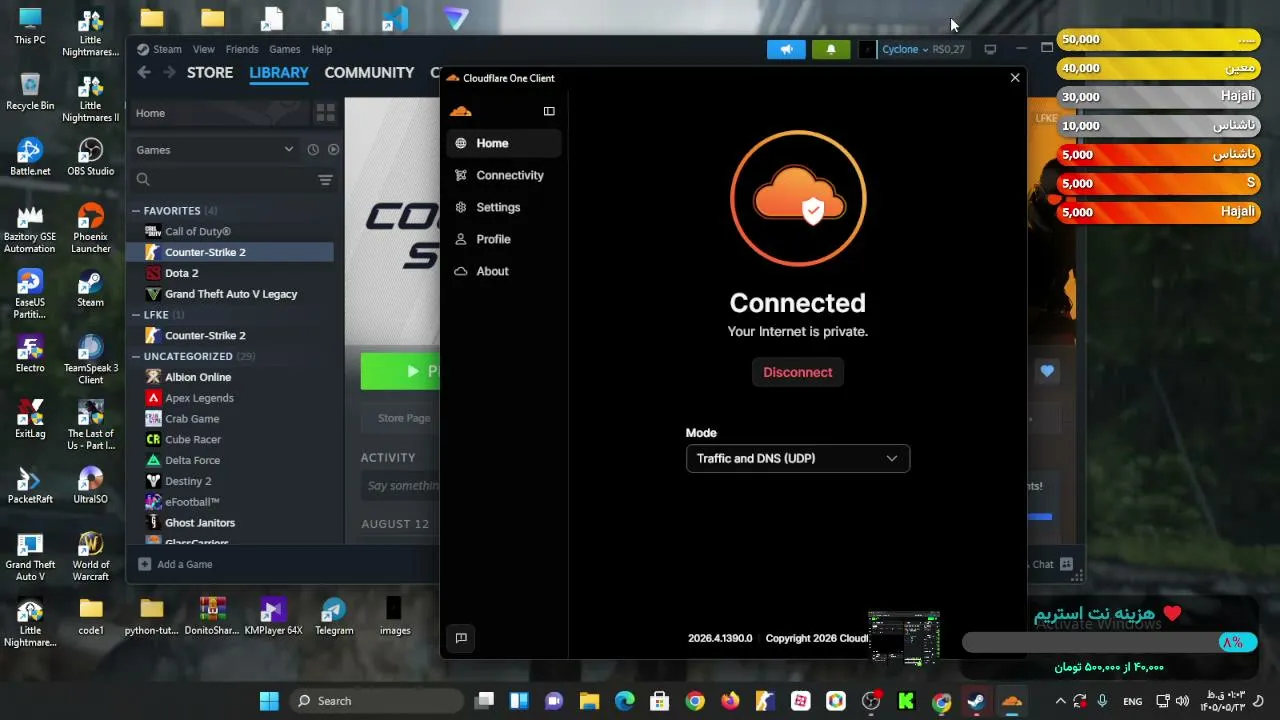Open Firefox from the taskbar
The height and width of the screenshot is (720, 1280).
point(730,701)
